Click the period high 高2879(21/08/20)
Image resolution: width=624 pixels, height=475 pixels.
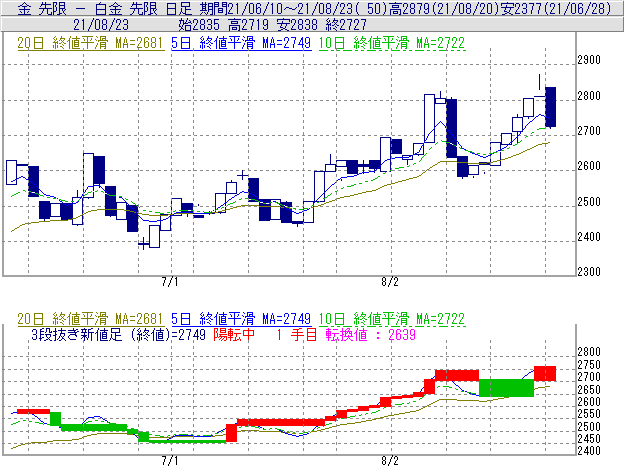tap(444, 9)
